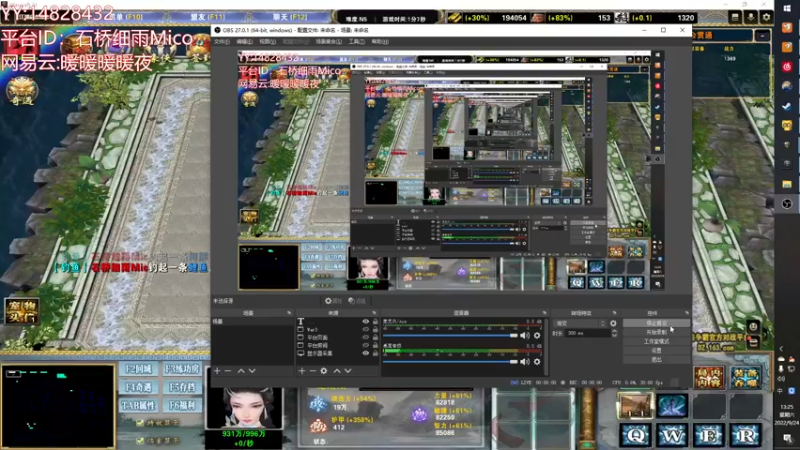The height and width of the screenshot is (450, 800).
Task: Open the 工具 (Tools) menu in OBS
Action: [356, 41]
